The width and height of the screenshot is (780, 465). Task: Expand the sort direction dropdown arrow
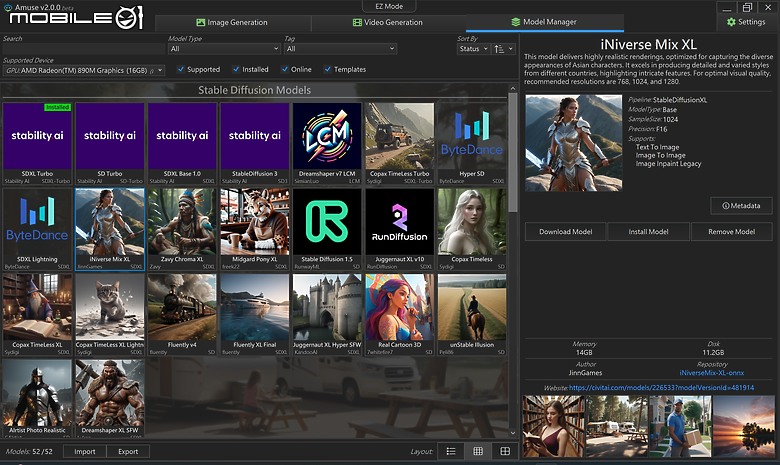coord(511,49)
